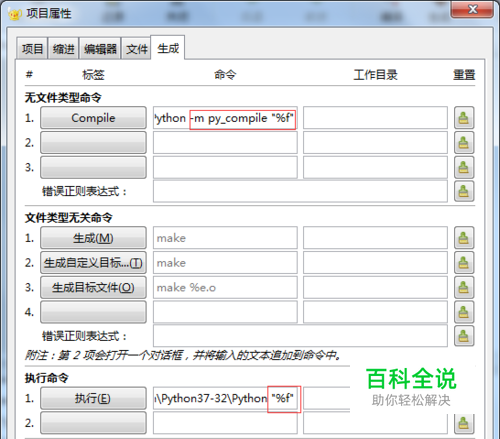Reset filetype command row 2
Screen dimensions: 500x439
[464, 143]
